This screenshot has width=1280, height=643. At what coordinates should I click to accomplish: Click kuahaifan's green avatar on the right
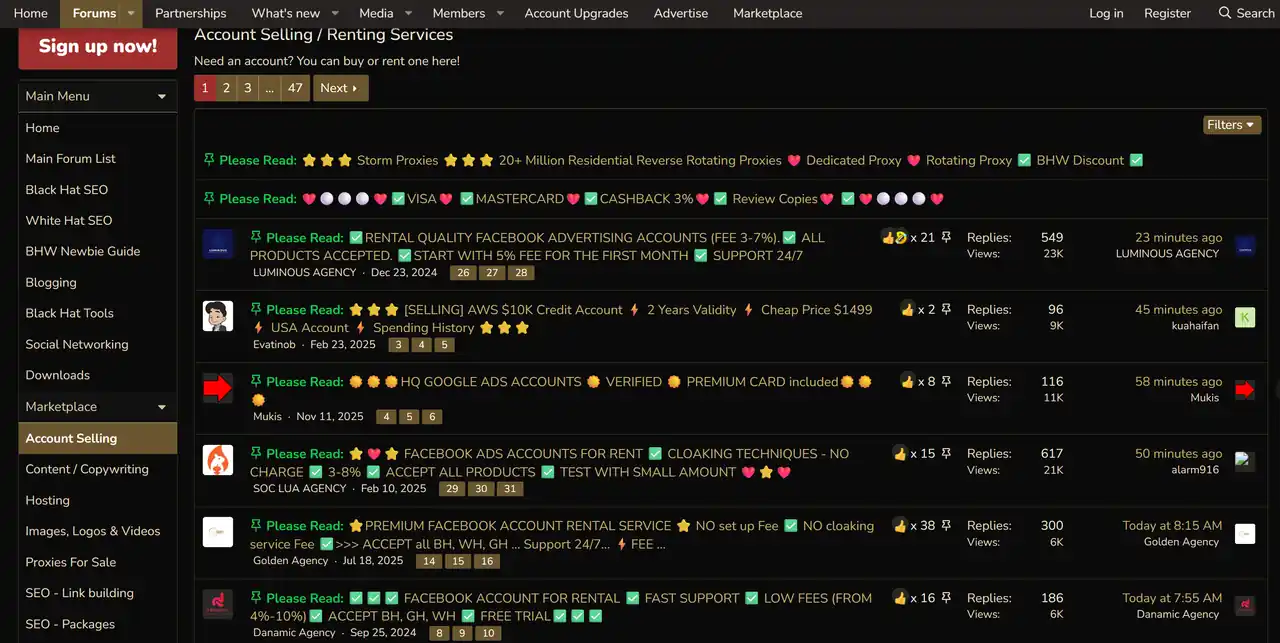tap(1244, 316)
